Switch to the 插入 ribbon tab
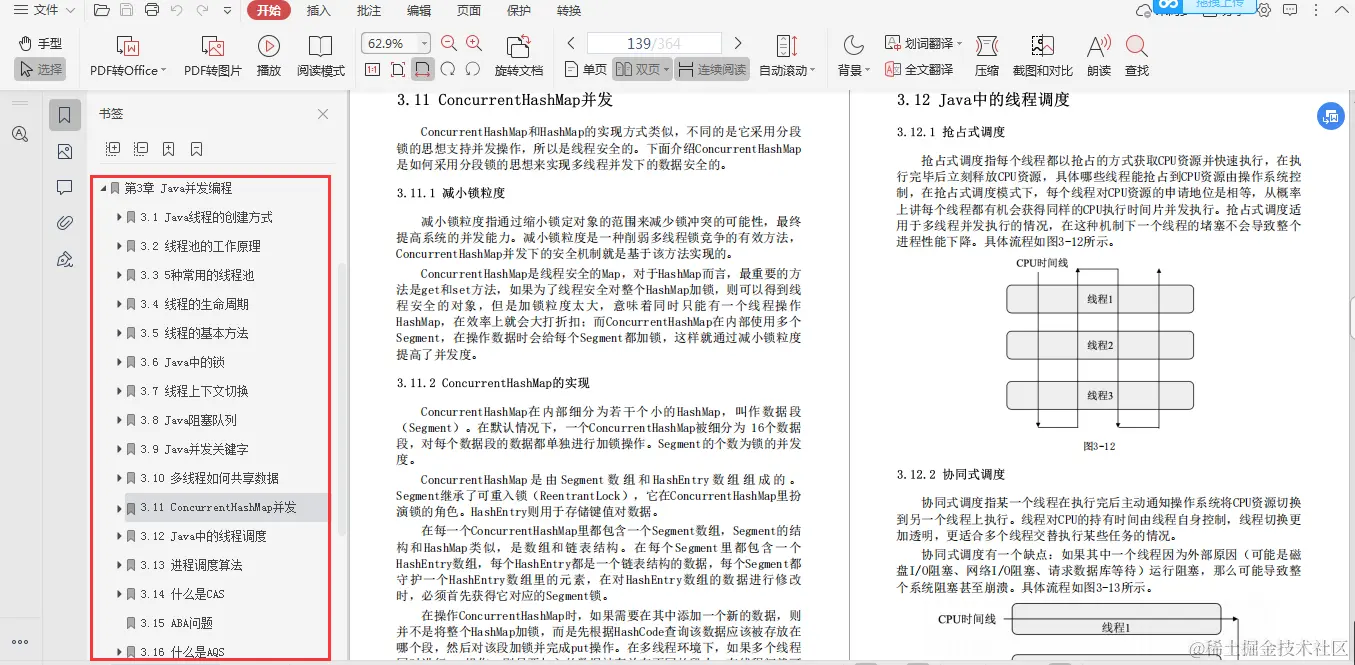This screenshot has height=665, width=1355. [317, 11]
